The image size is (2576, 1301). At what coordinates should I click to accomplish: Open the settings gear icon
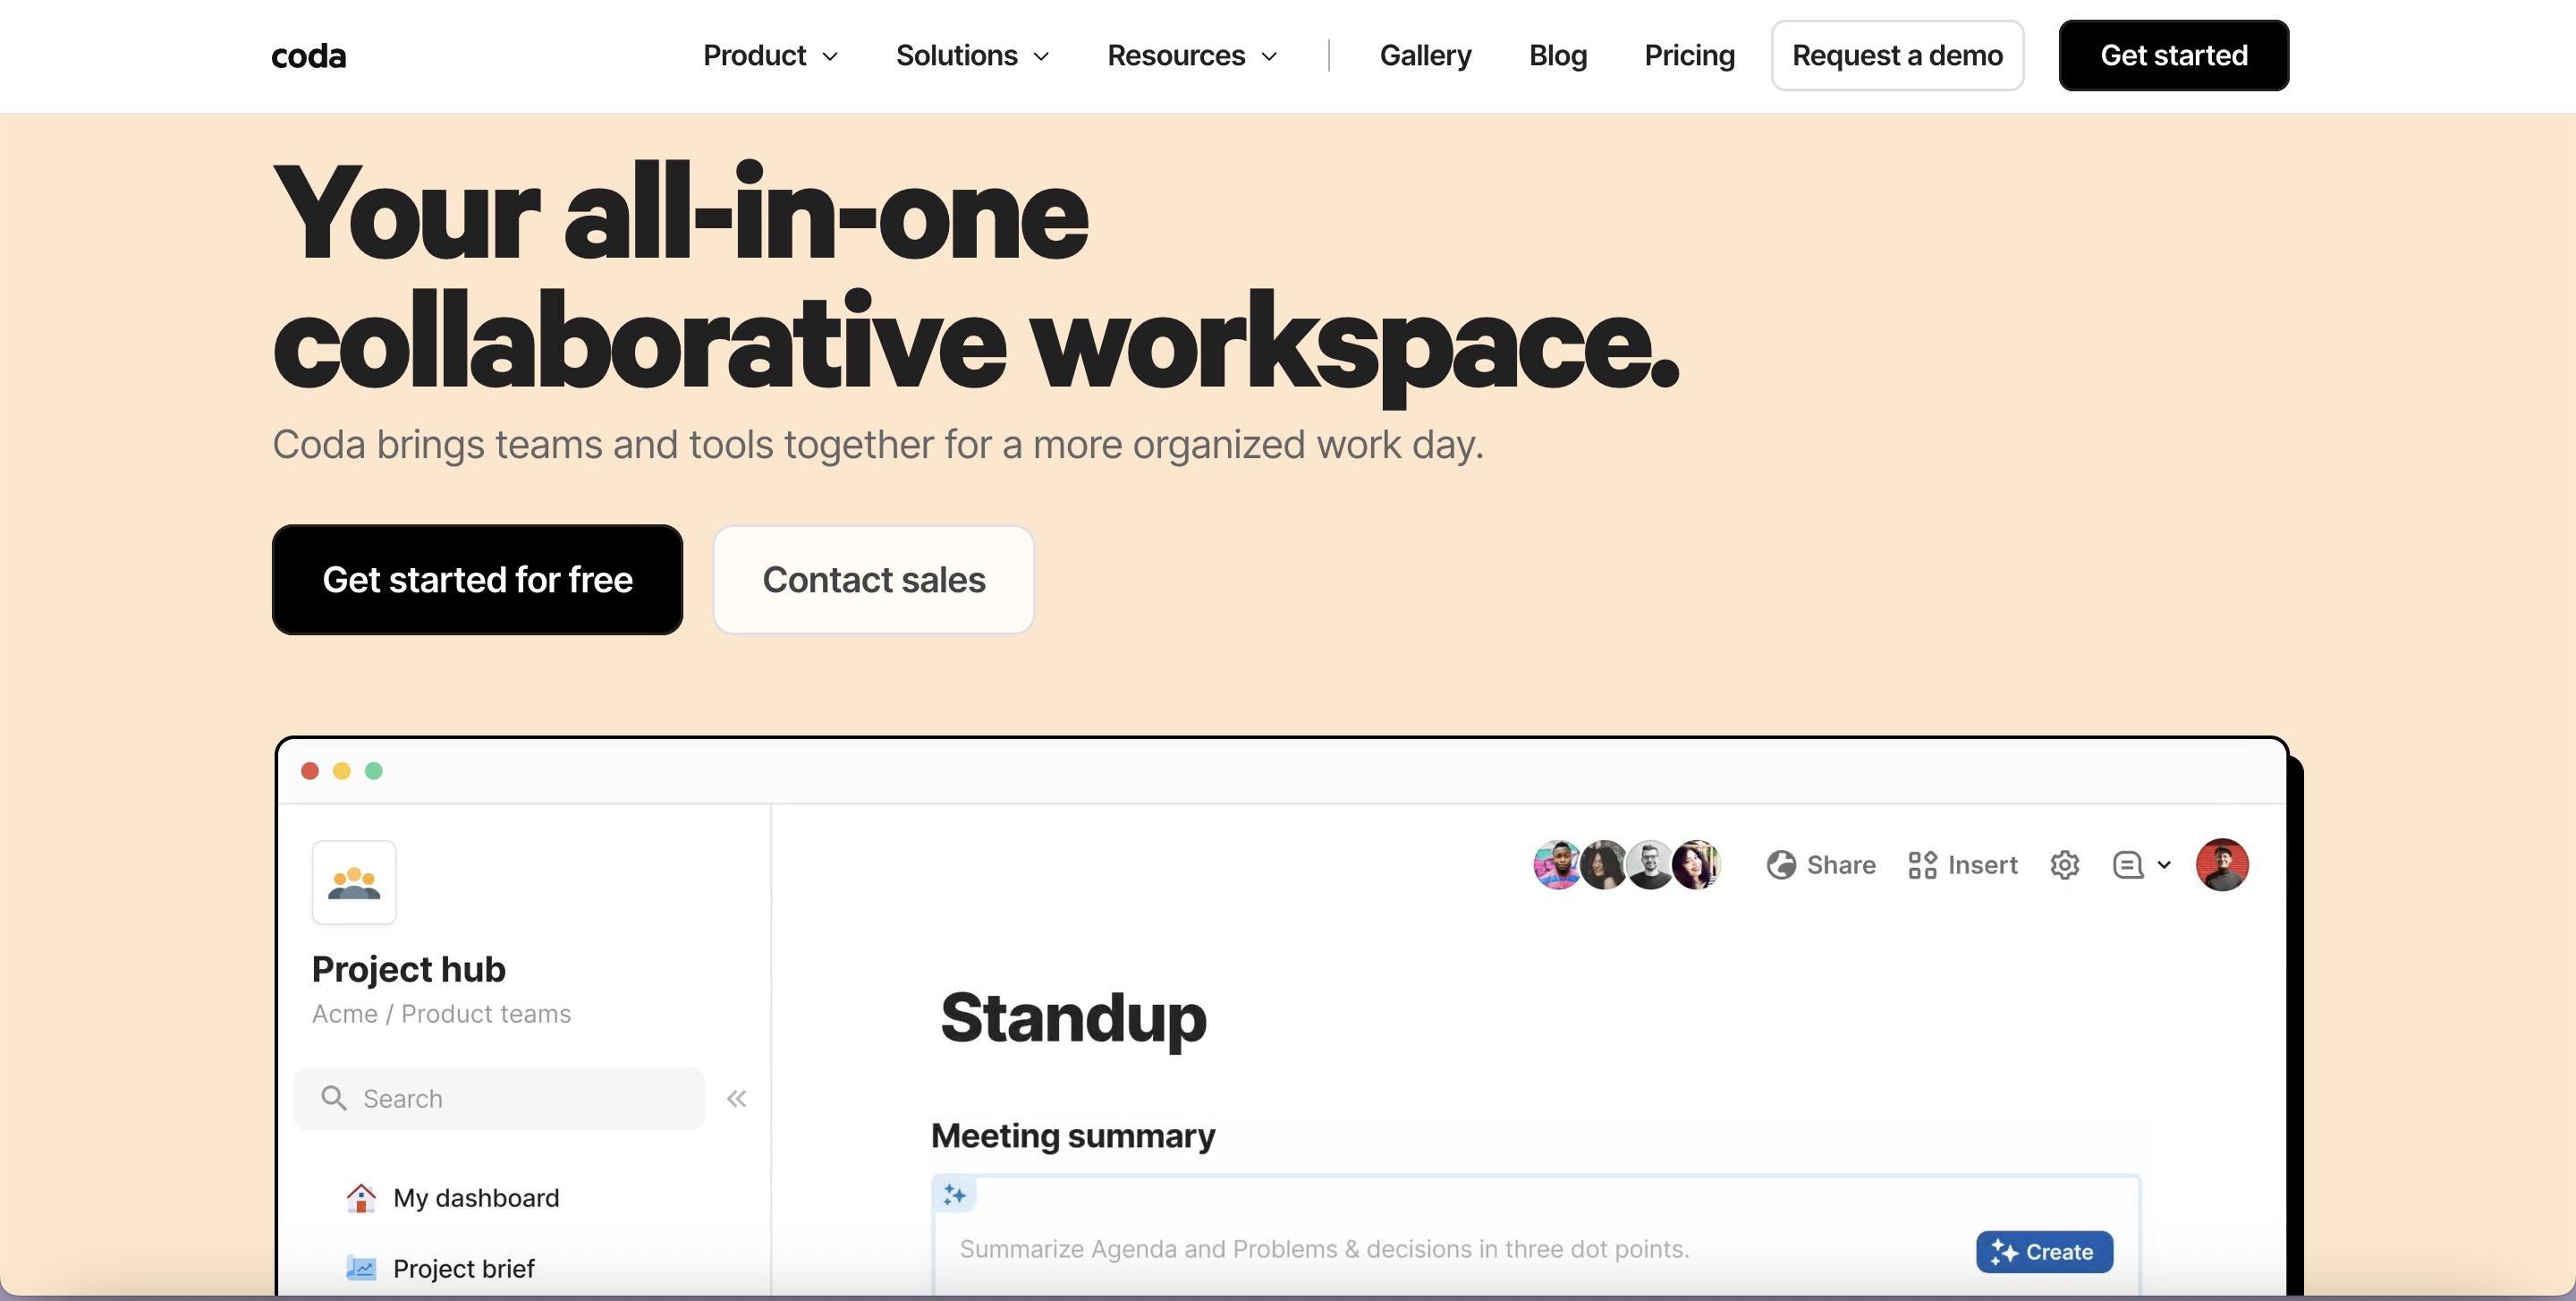click(2064, 865)
